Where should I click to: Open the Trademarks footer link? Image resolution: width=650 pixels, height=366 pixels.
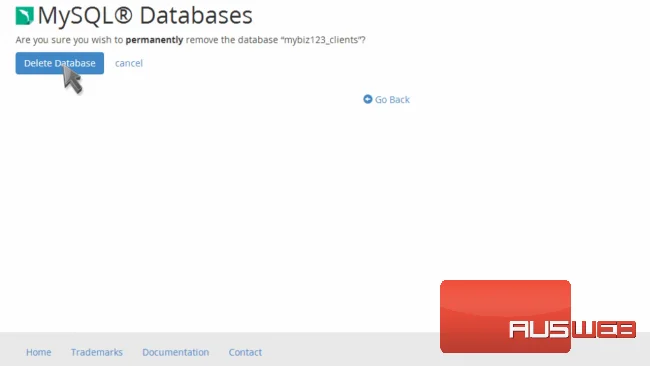(x=97, y=352)
